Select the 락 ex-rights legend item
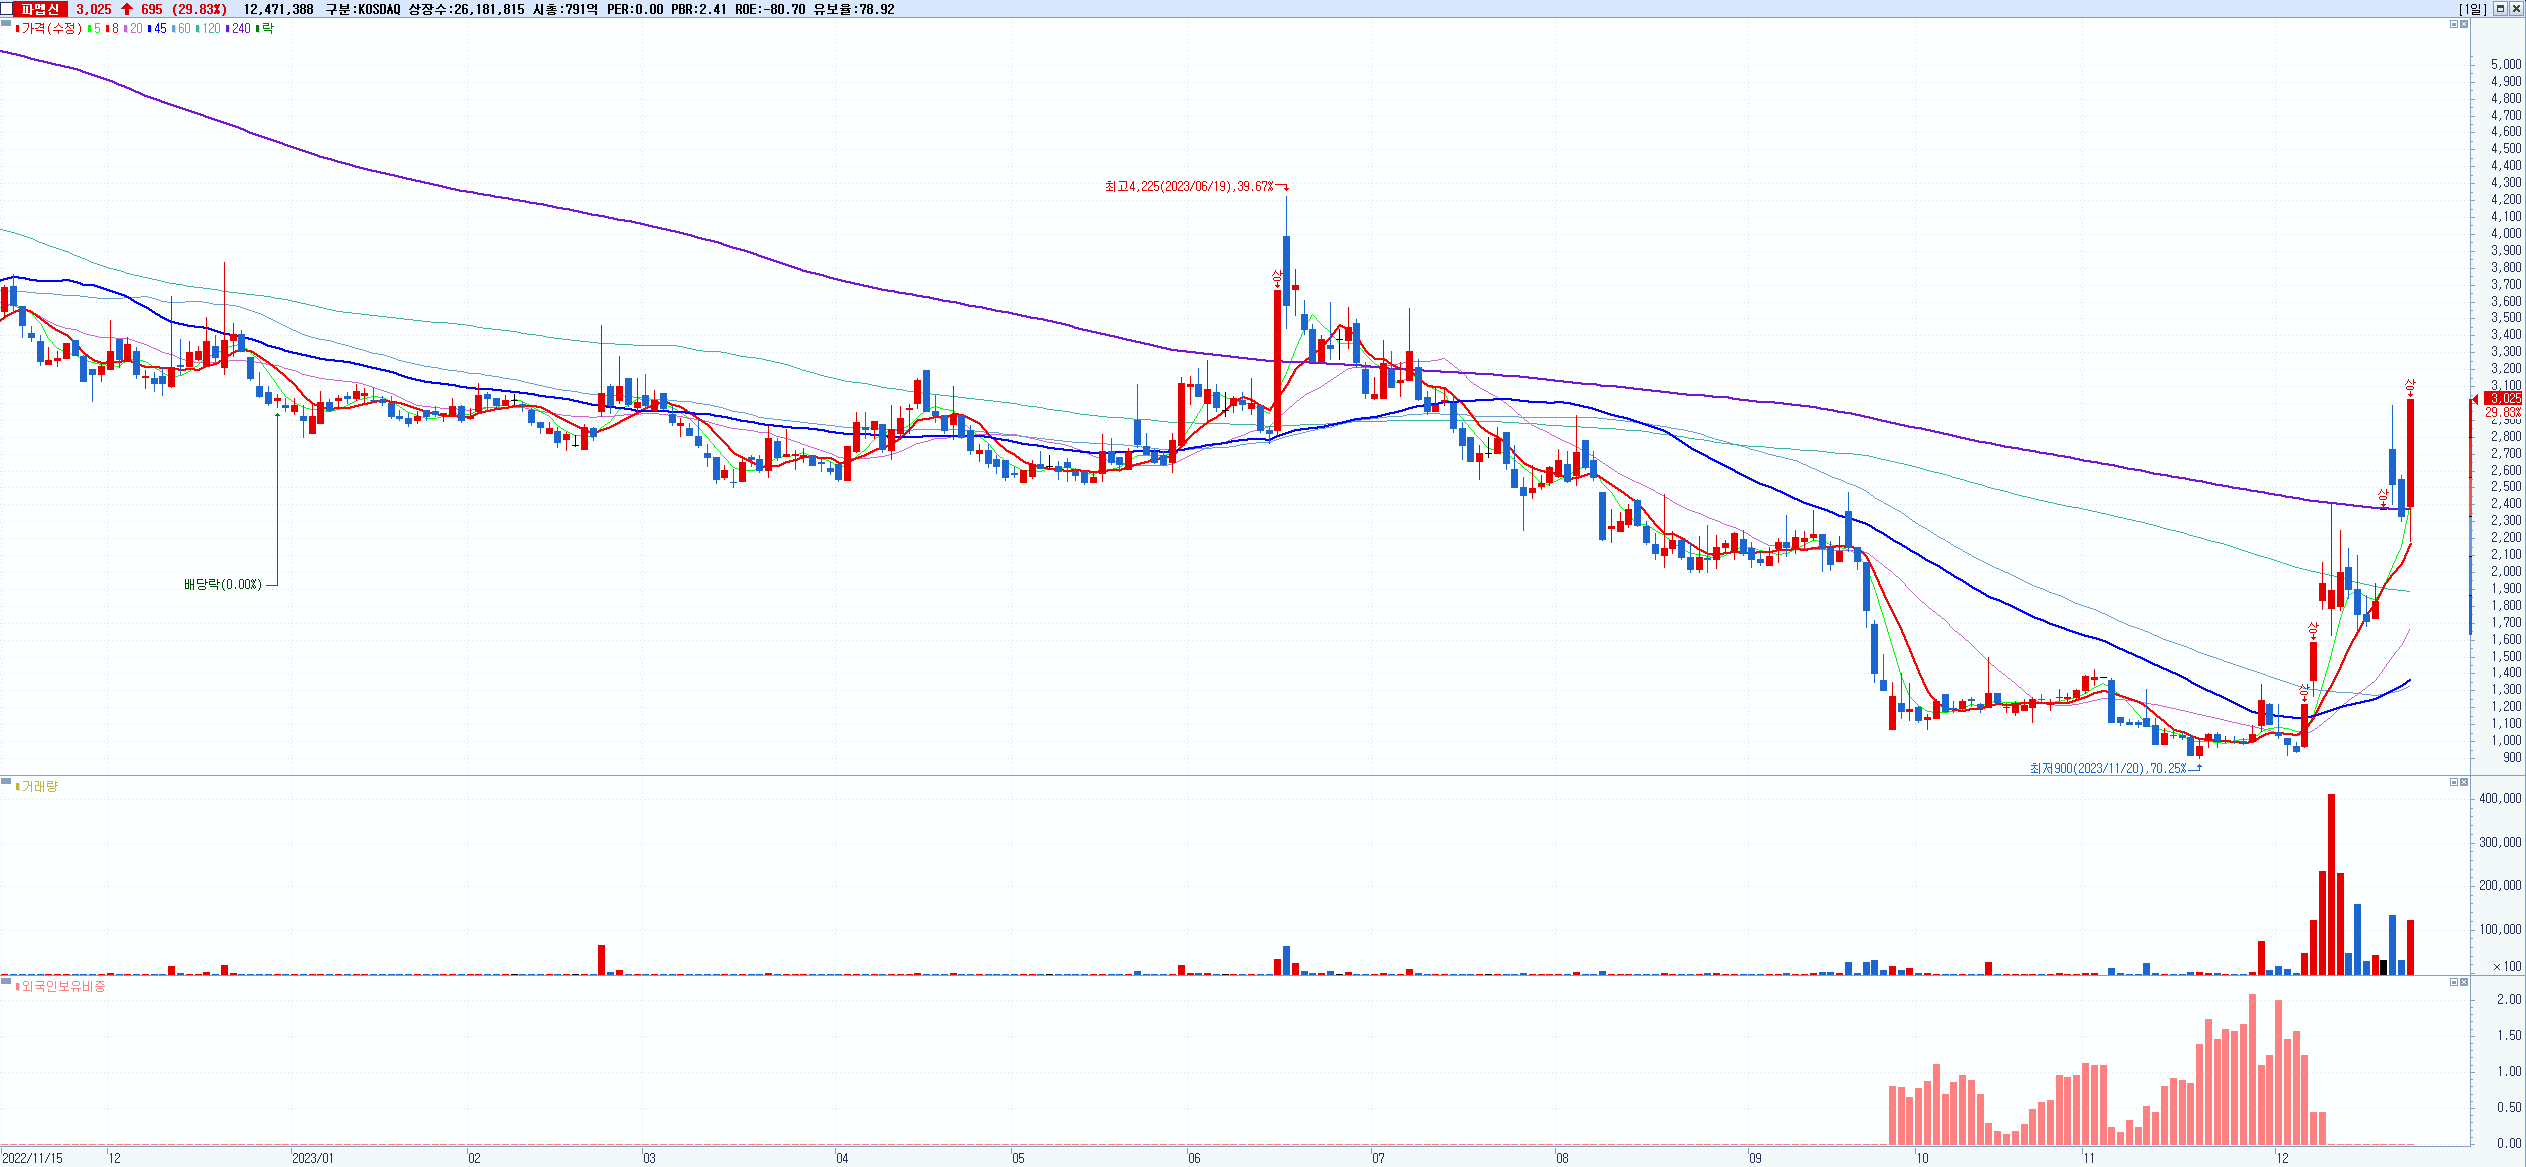The height and width of the screenshot is (1167, 2526). click(267, 29)
